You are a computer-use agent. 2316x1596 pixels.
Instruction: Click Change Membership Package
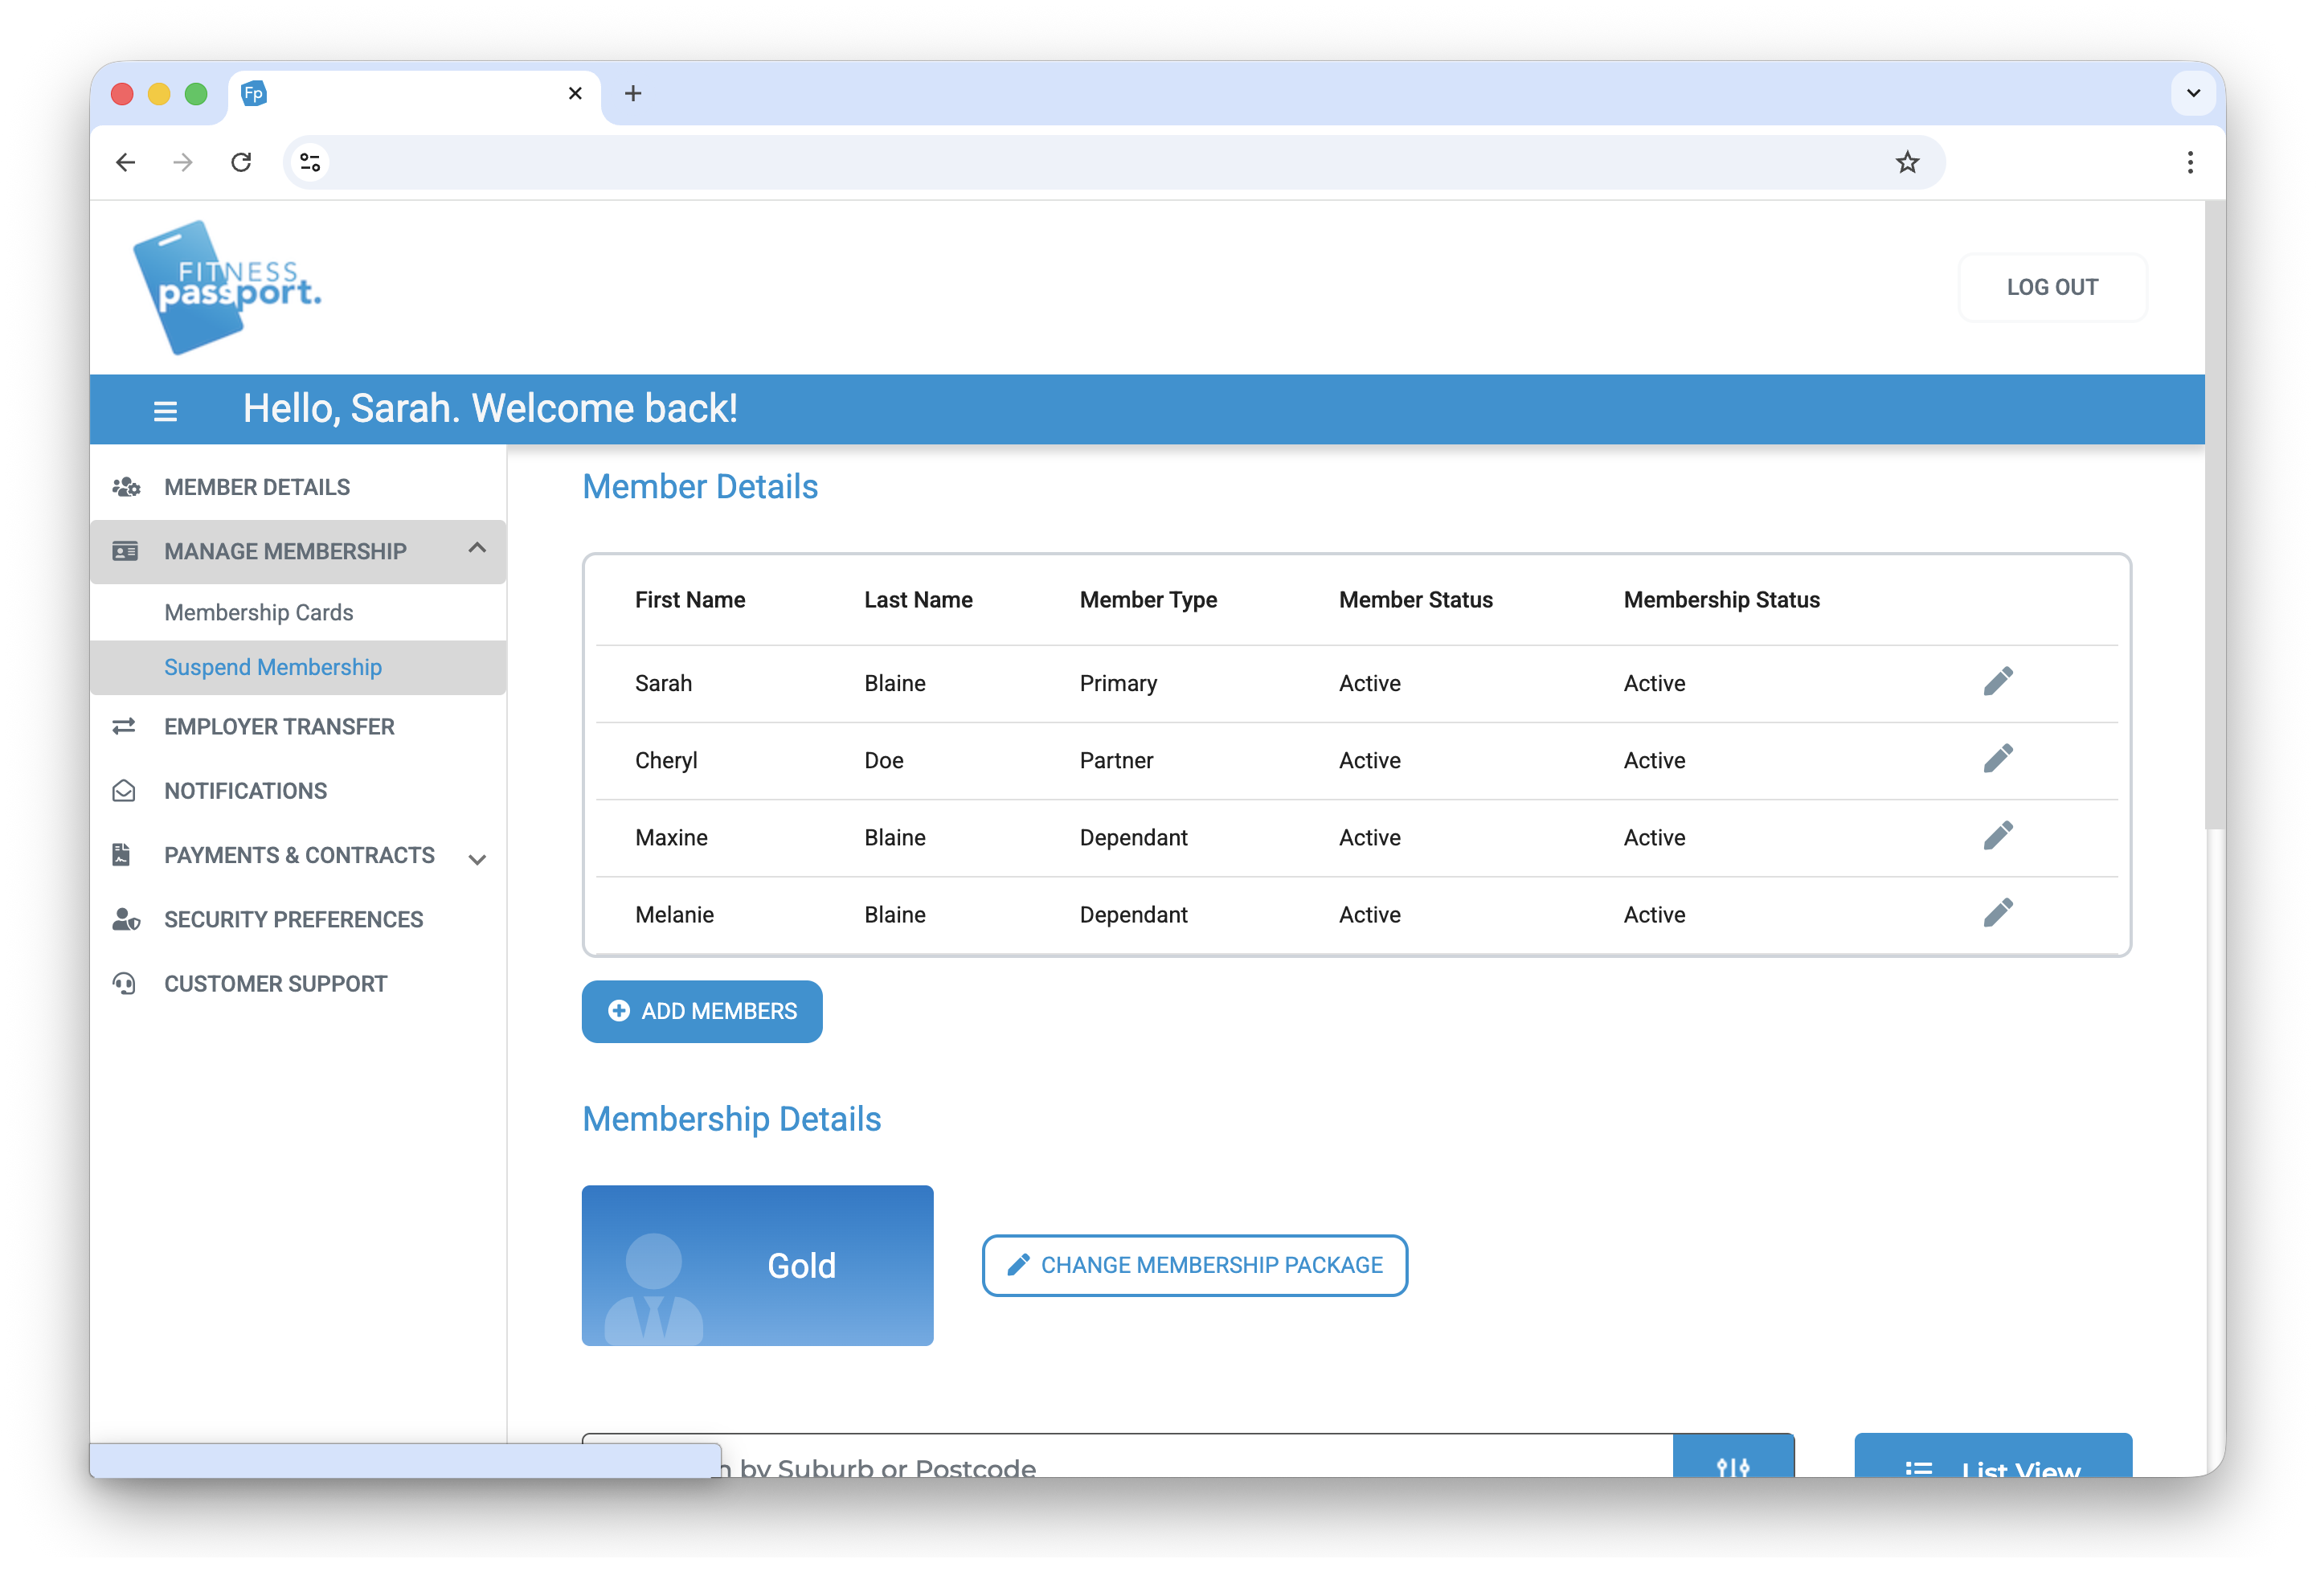point(1194,1265)
